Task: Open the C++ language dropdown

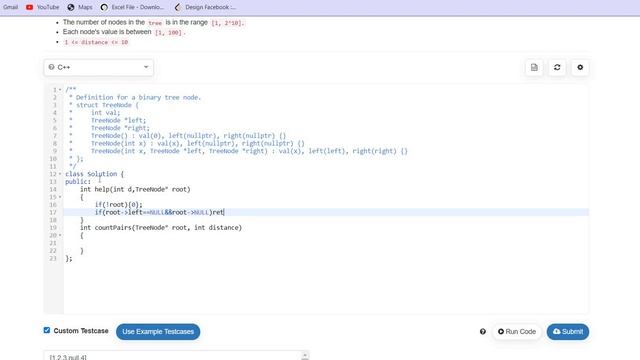Action: (x=99, y=67)
